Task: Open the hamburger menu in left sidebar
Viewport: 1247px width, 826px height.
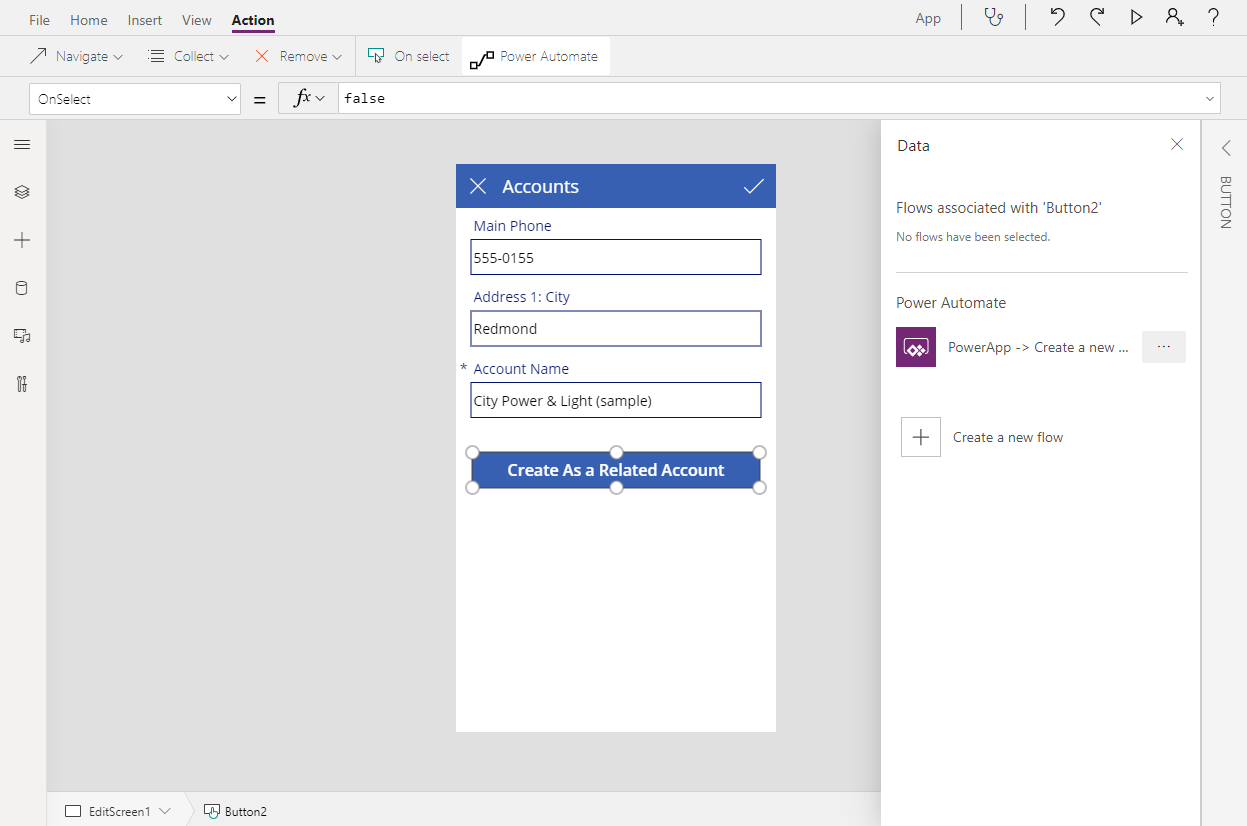Action: [x=22, y=145]
